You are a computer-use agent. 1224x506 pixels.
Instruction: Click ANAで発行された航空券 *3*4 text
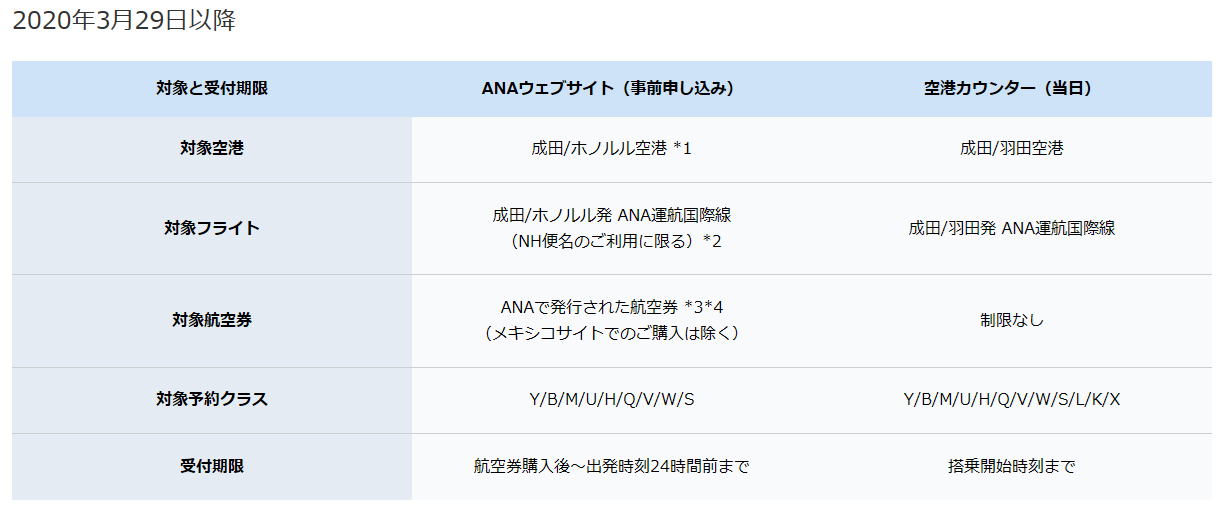click(x=611, y=307)
